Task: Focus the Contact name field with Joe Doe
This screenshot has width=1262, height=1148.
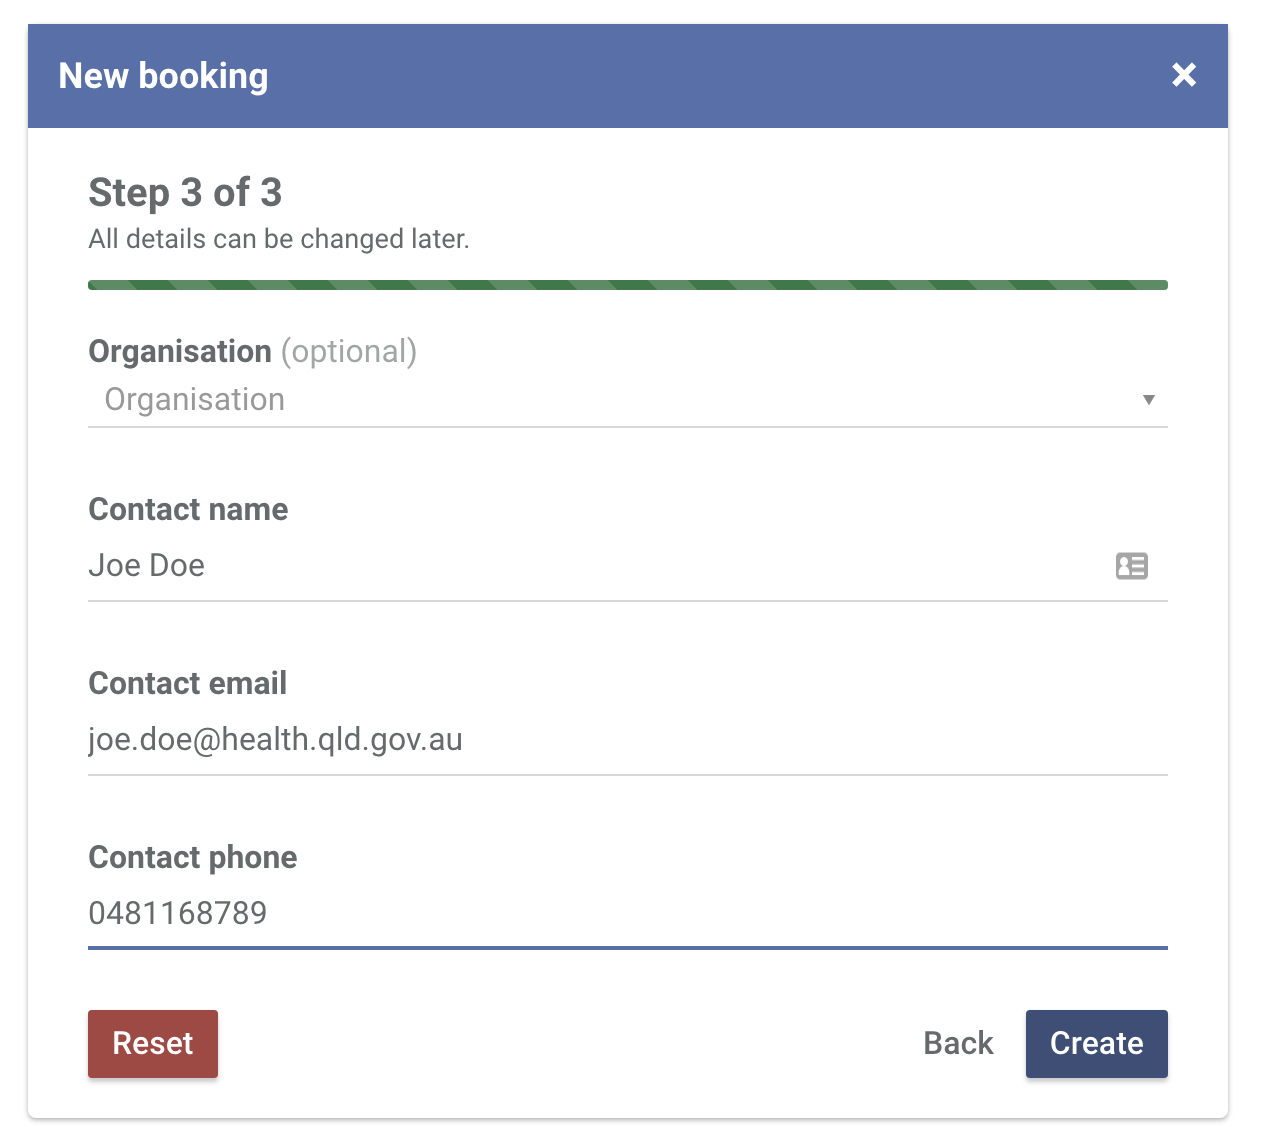Action: 628,566
